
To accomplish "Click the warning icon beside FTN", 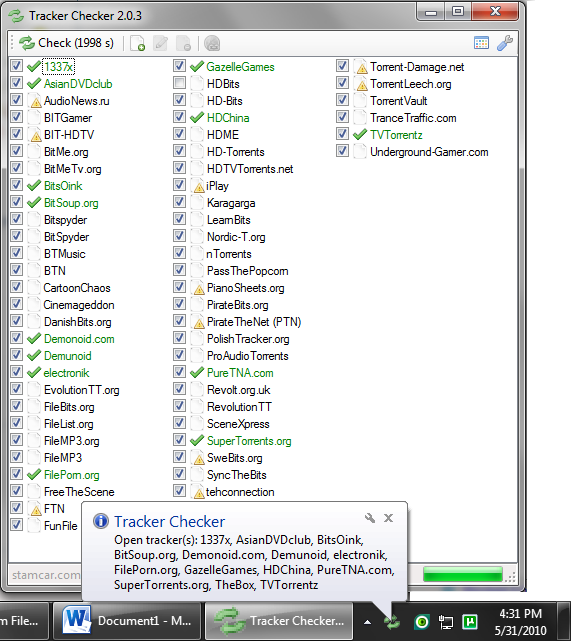I will [36, 509].
